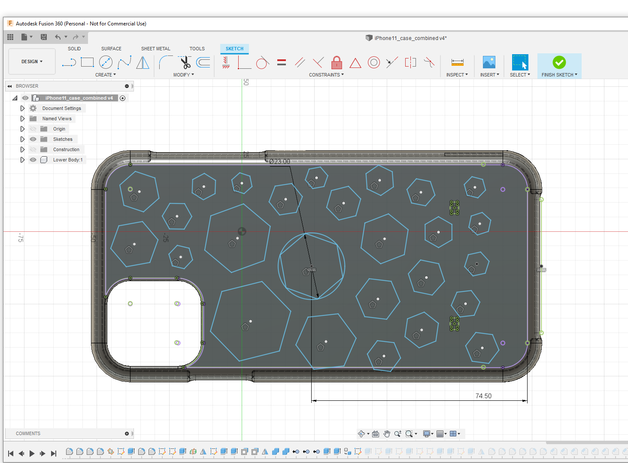Click the Select tool icon
Screen dimensions: 628x472
(520, 62)
